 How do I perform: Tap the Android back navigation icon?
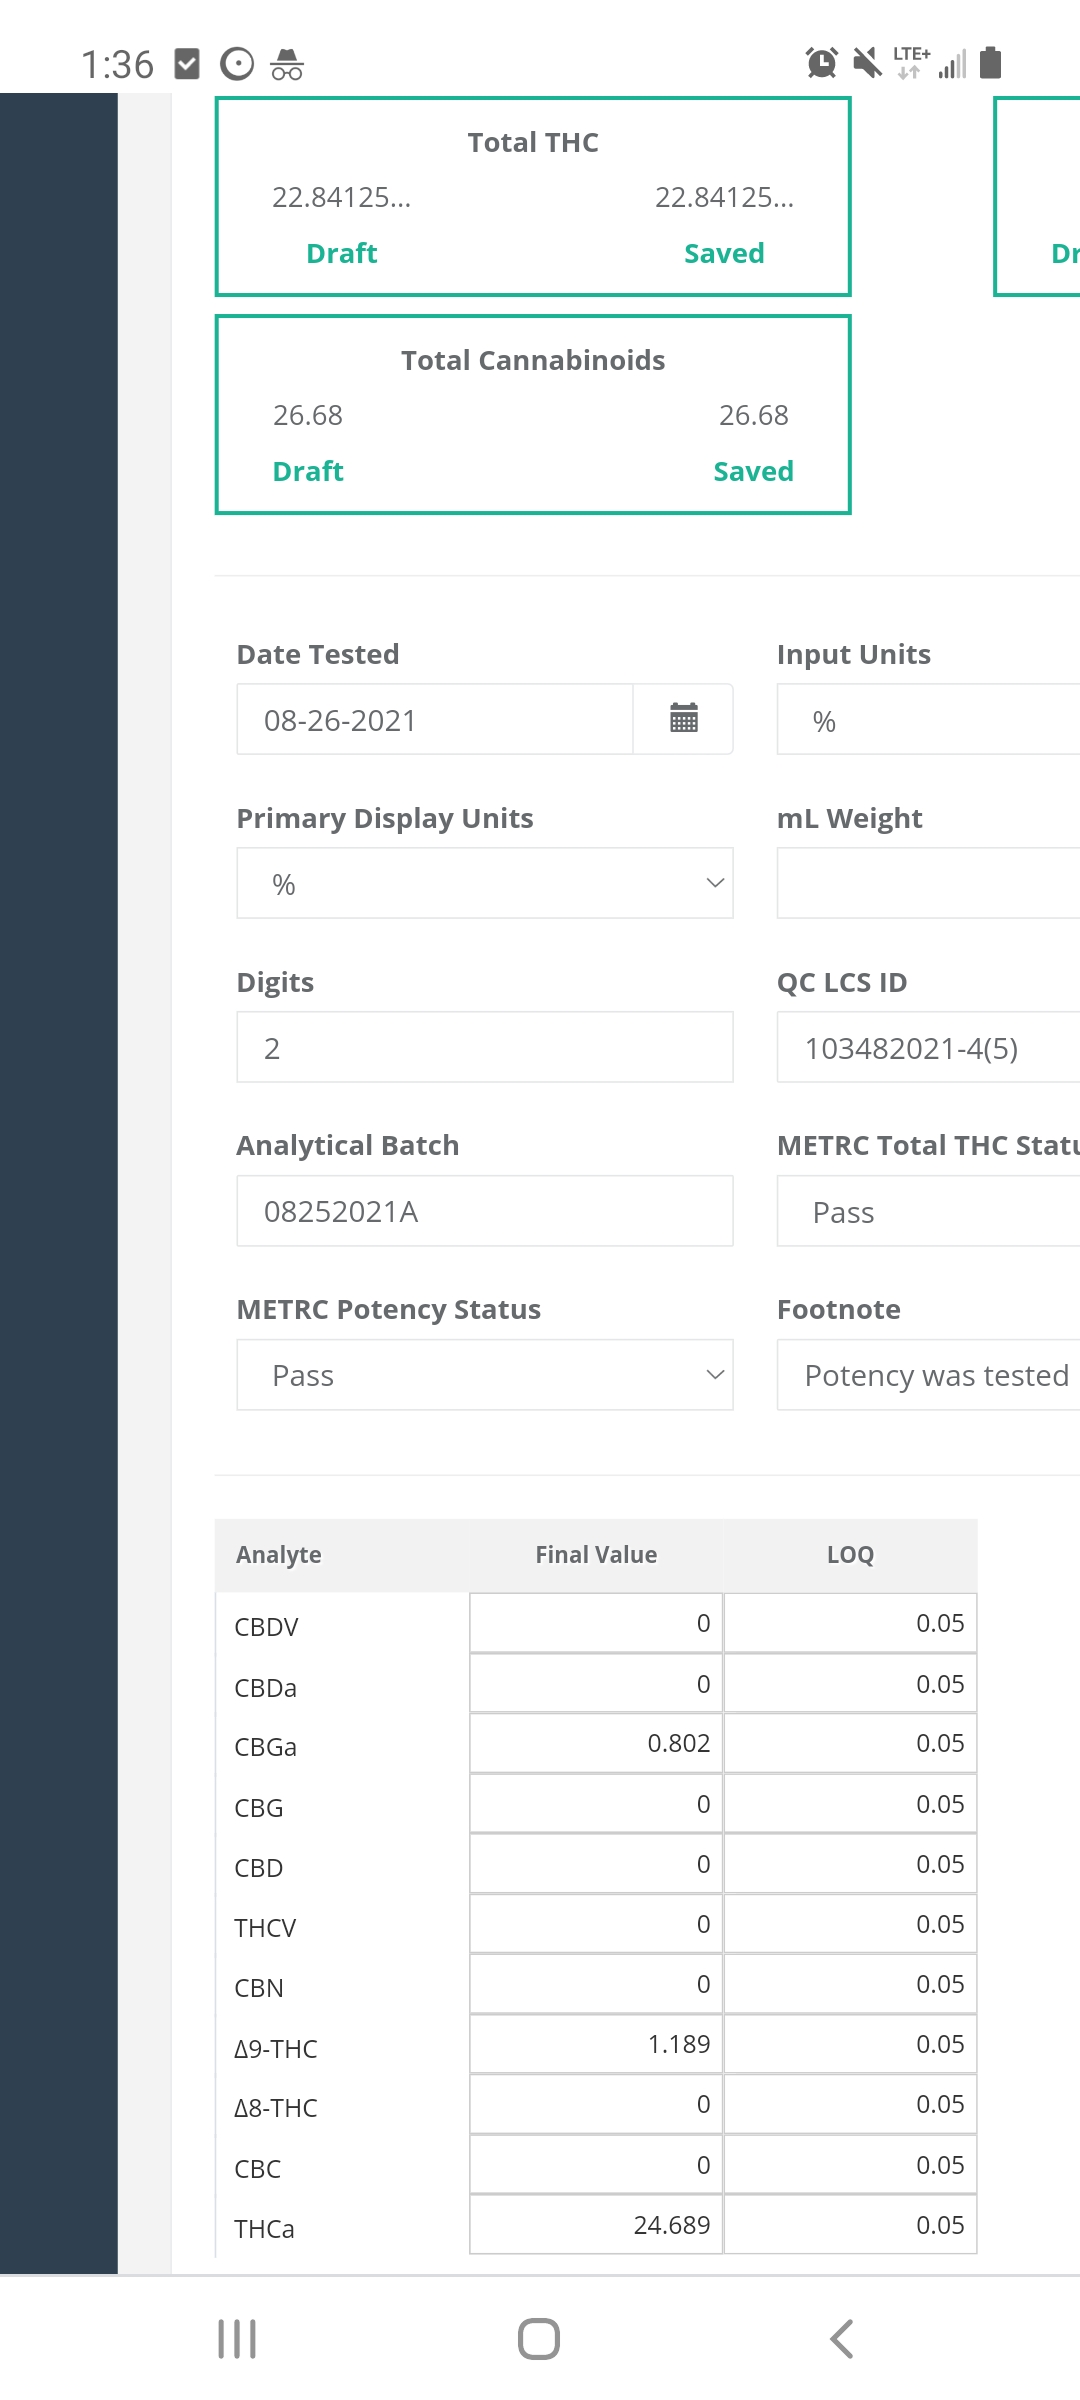click(842, 2339)
